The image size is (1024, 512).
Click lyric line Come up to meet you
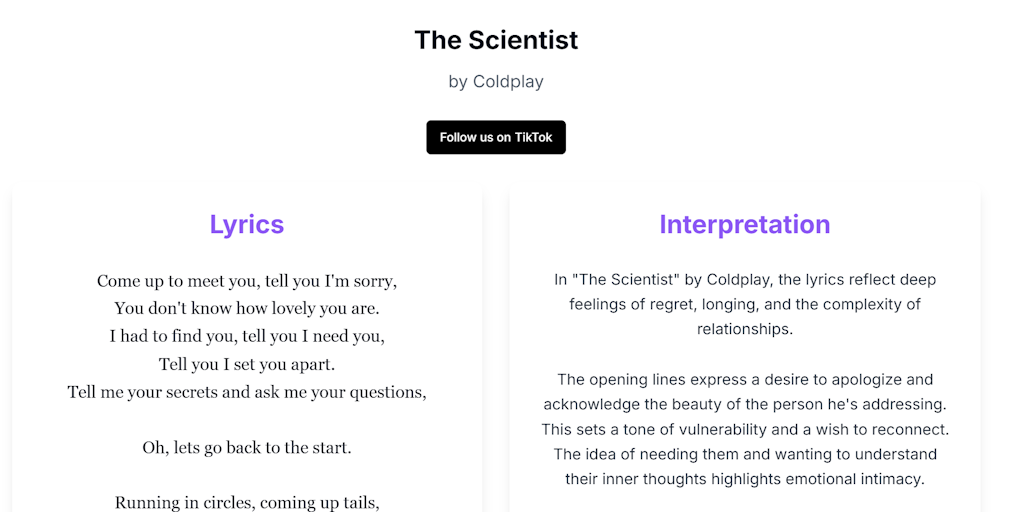click(247, 281)
